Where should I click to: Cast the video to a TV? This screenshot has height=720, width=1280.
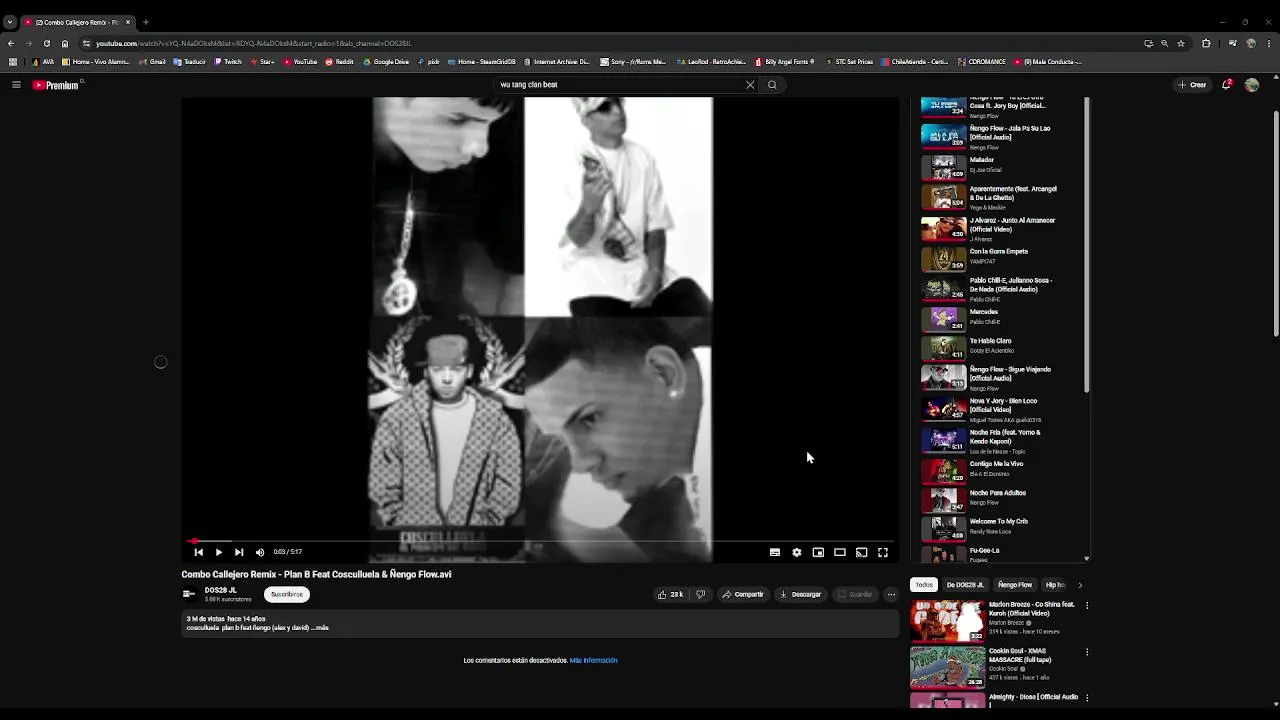coord(861,552)
